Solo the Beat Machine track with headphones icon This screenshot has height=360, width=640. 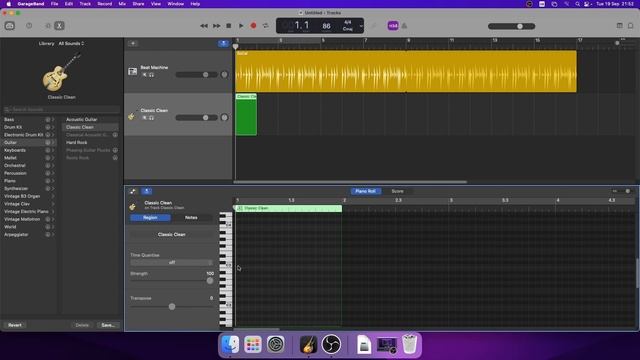tap(151, 75)
